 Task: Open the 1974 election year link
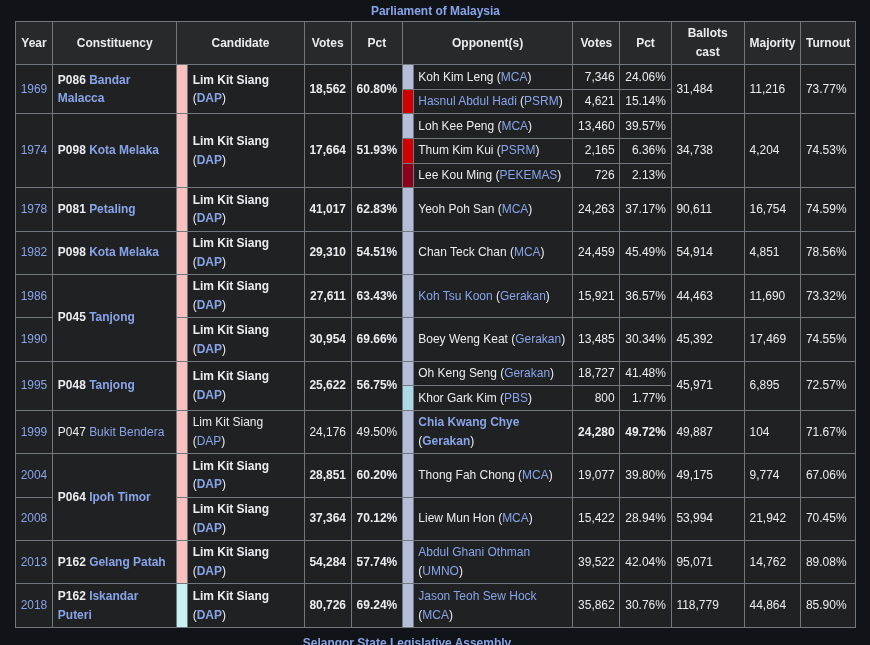coord(34,150)
